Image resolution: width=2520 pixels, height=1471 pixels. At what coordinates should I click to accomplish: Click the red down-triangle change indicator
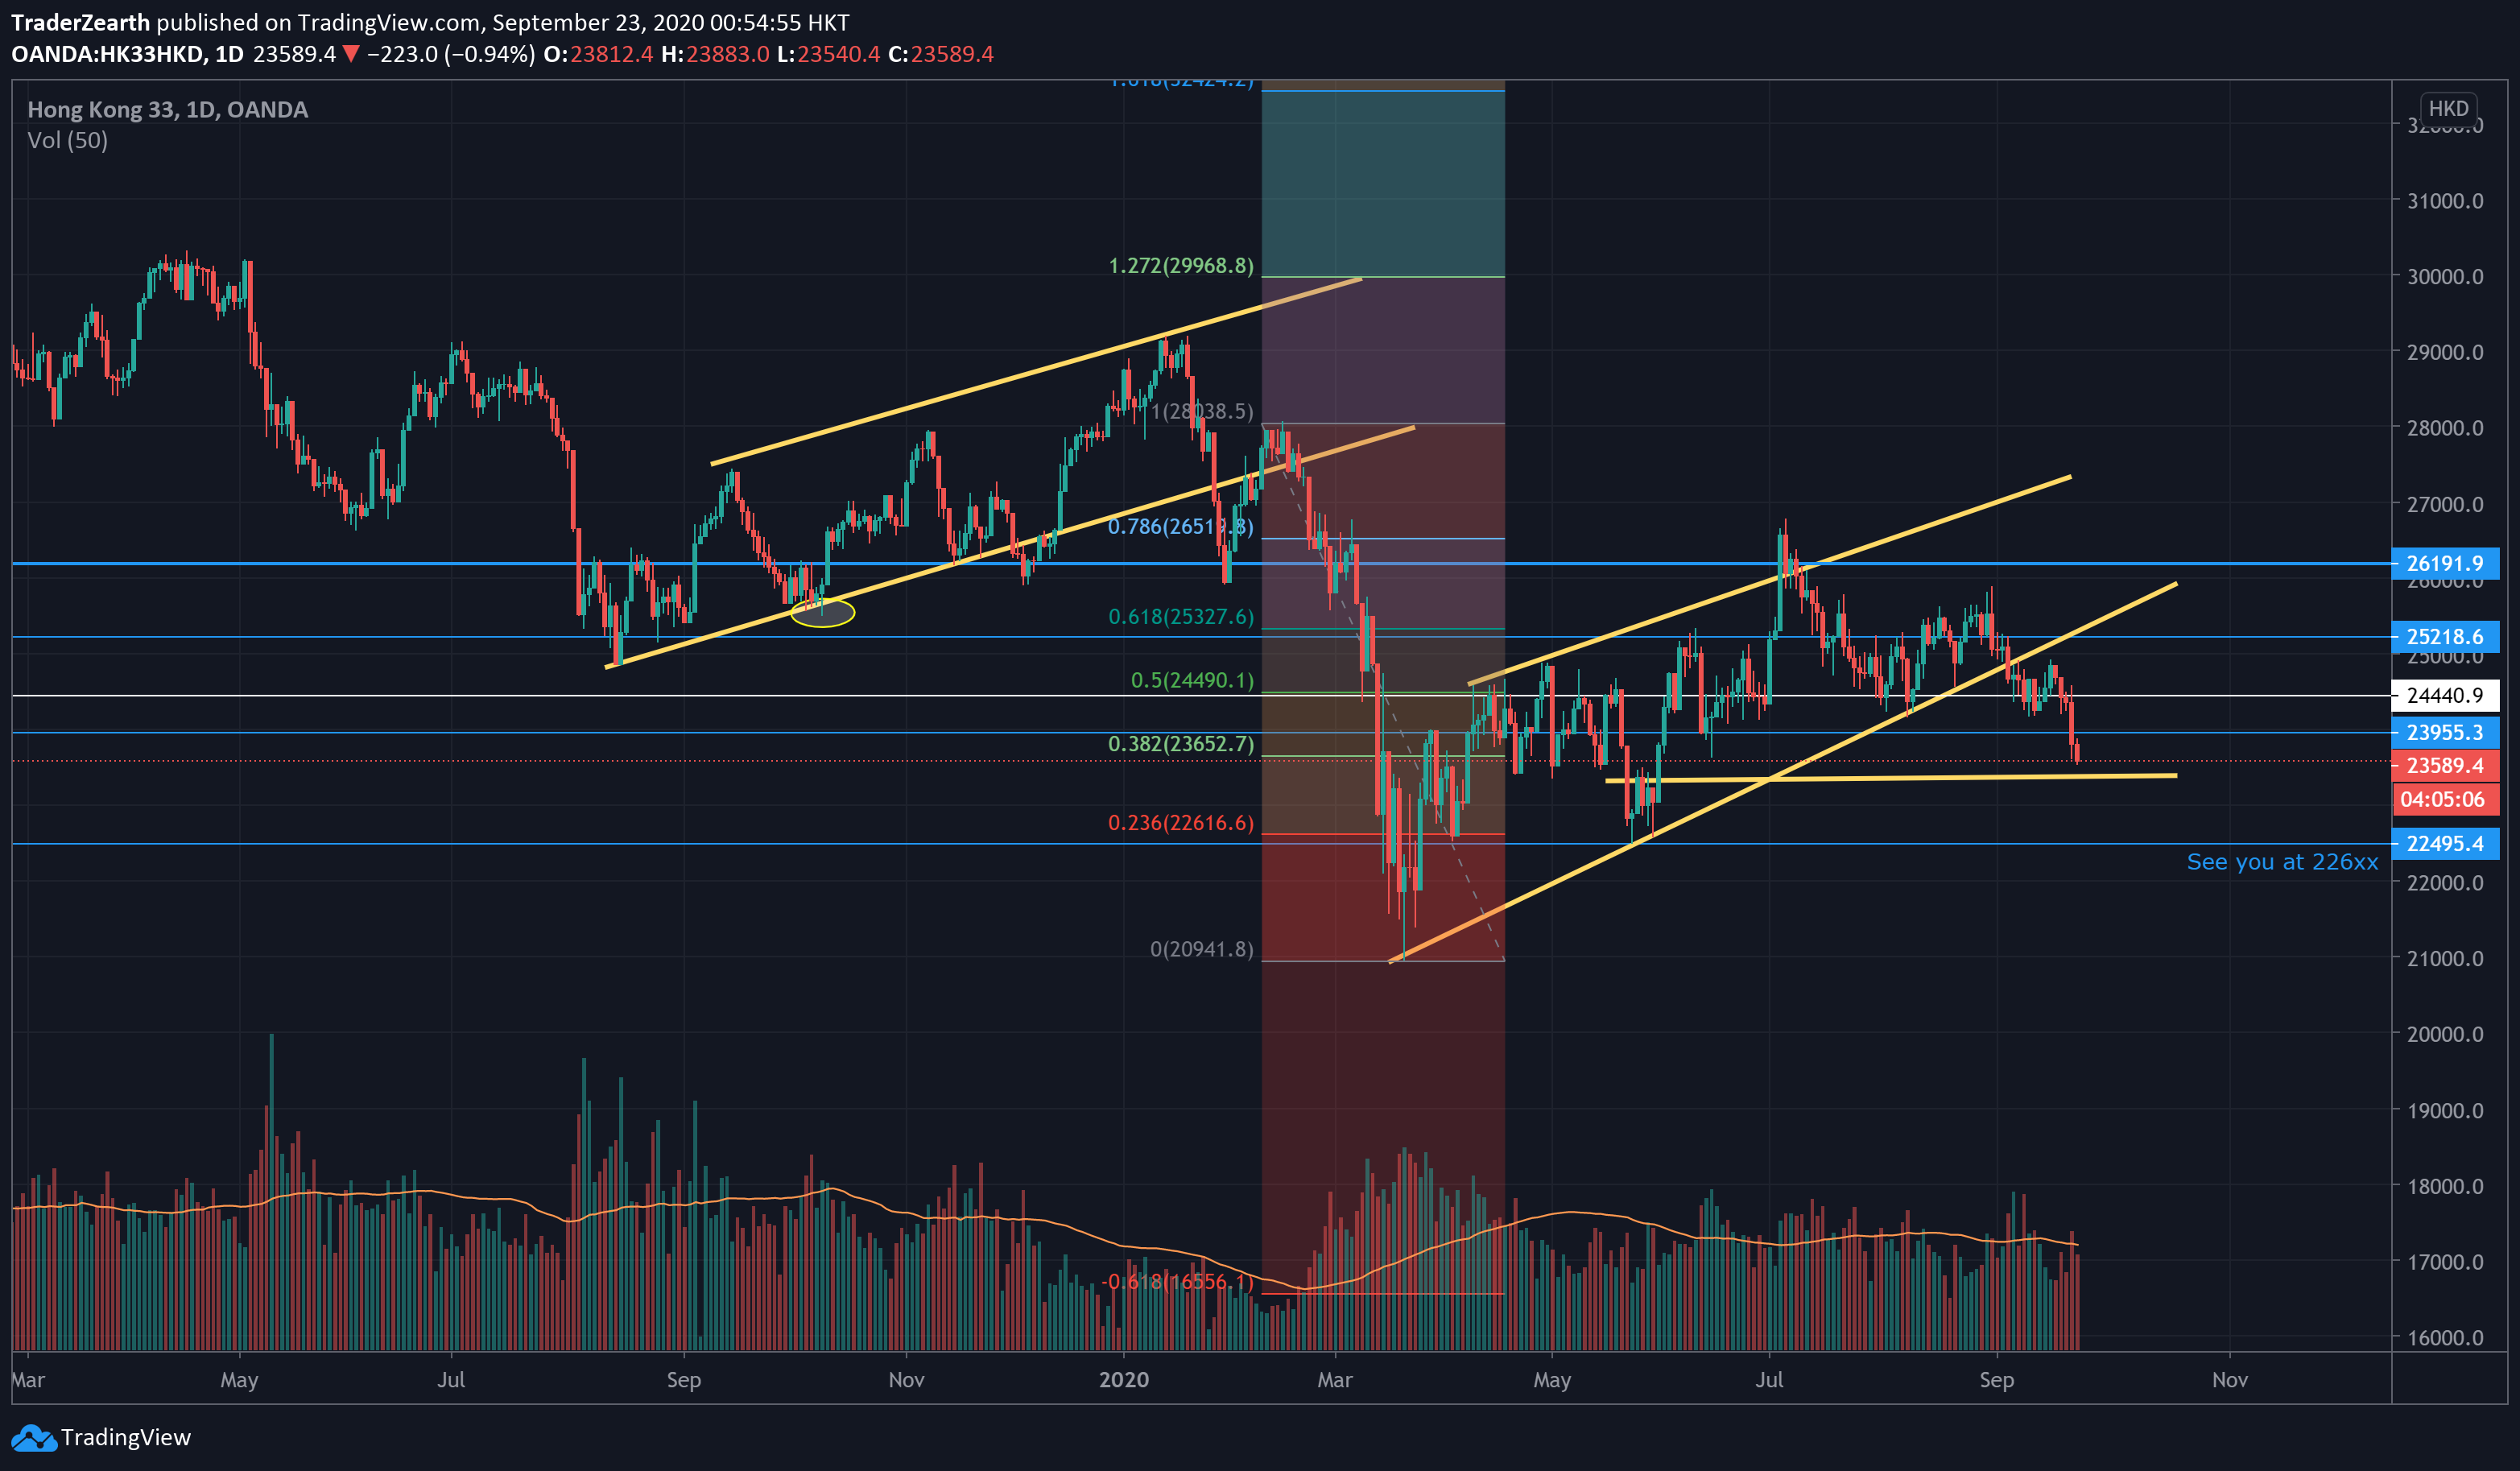[350, 54]
